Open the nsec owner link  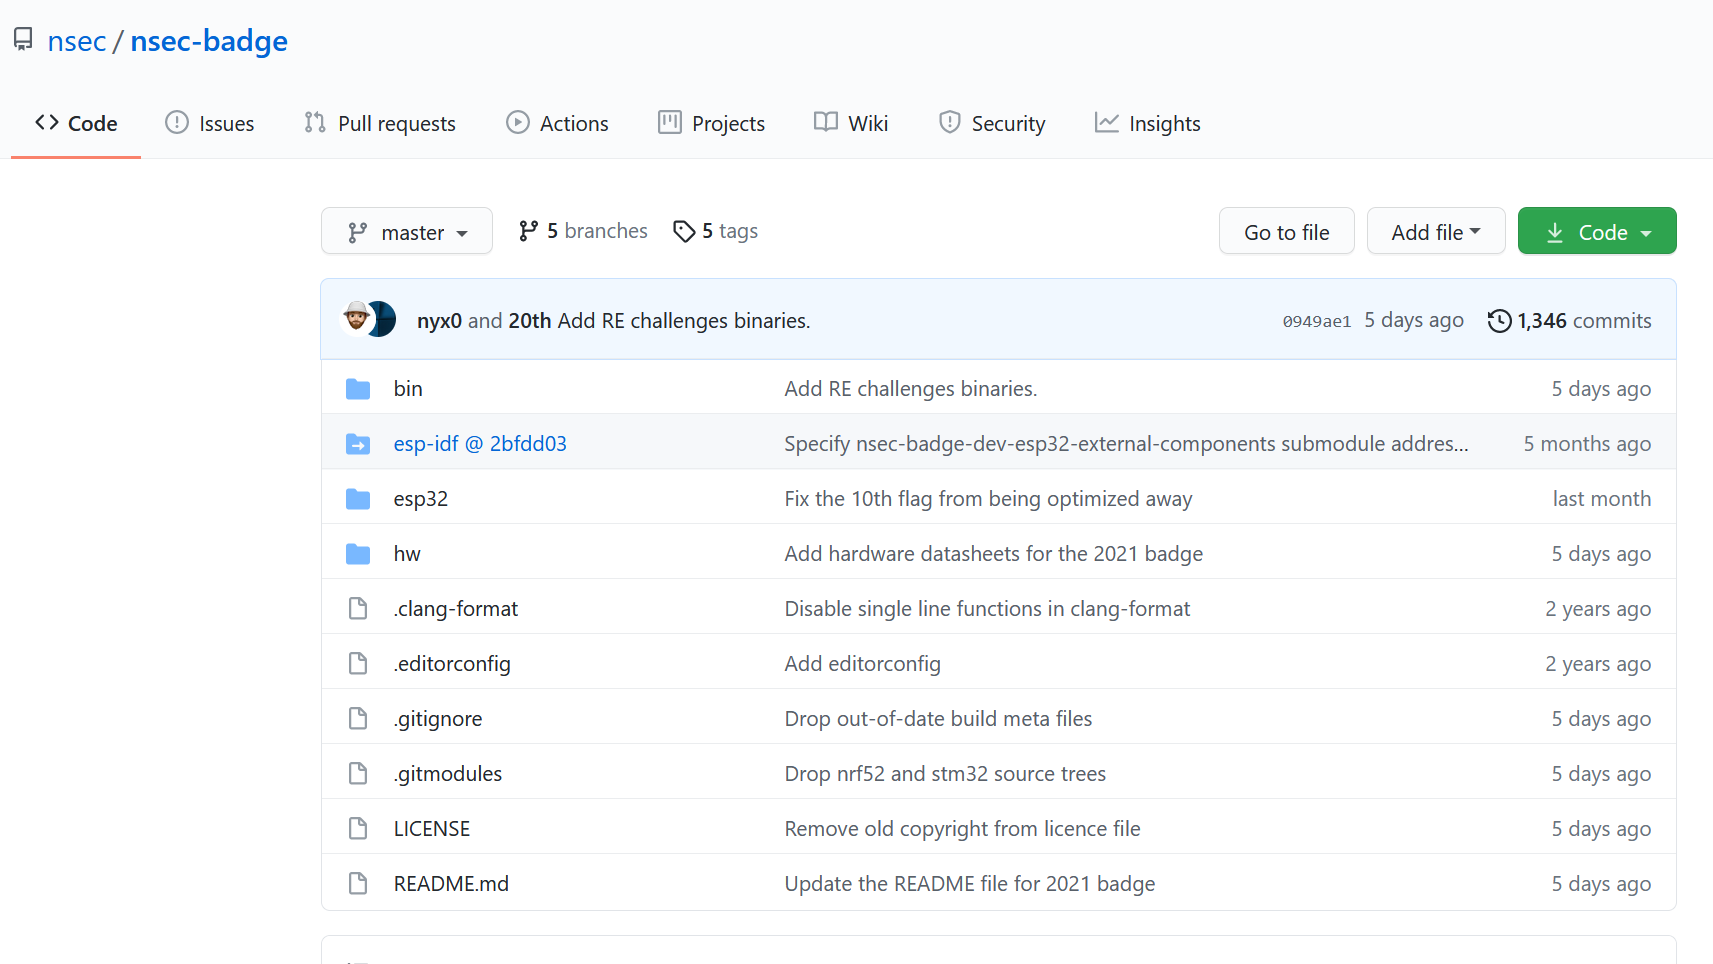77,41
